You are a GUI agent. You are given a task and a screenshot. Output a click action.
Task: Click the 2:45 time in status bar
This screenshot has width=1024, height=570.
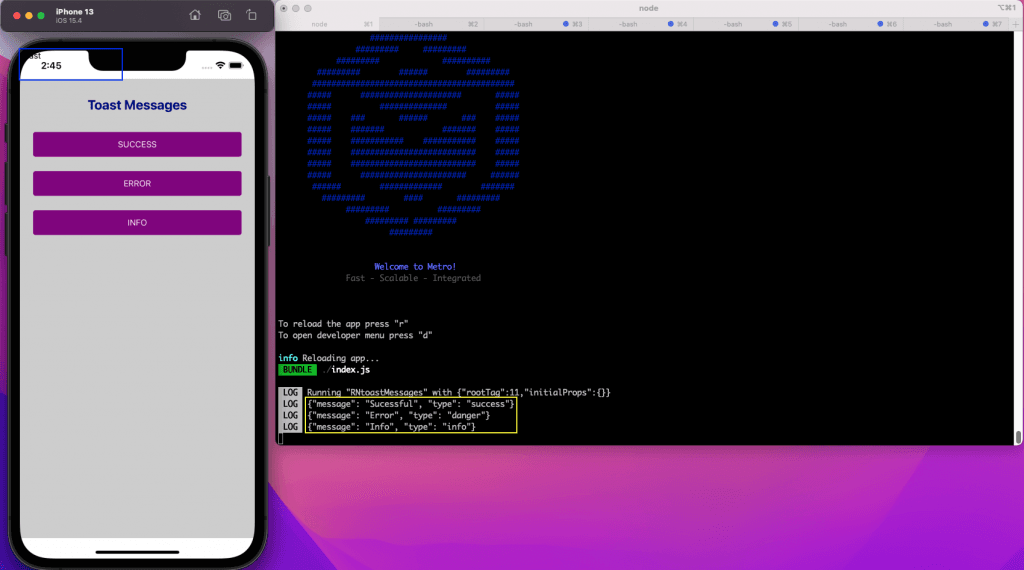click(51, 65)
